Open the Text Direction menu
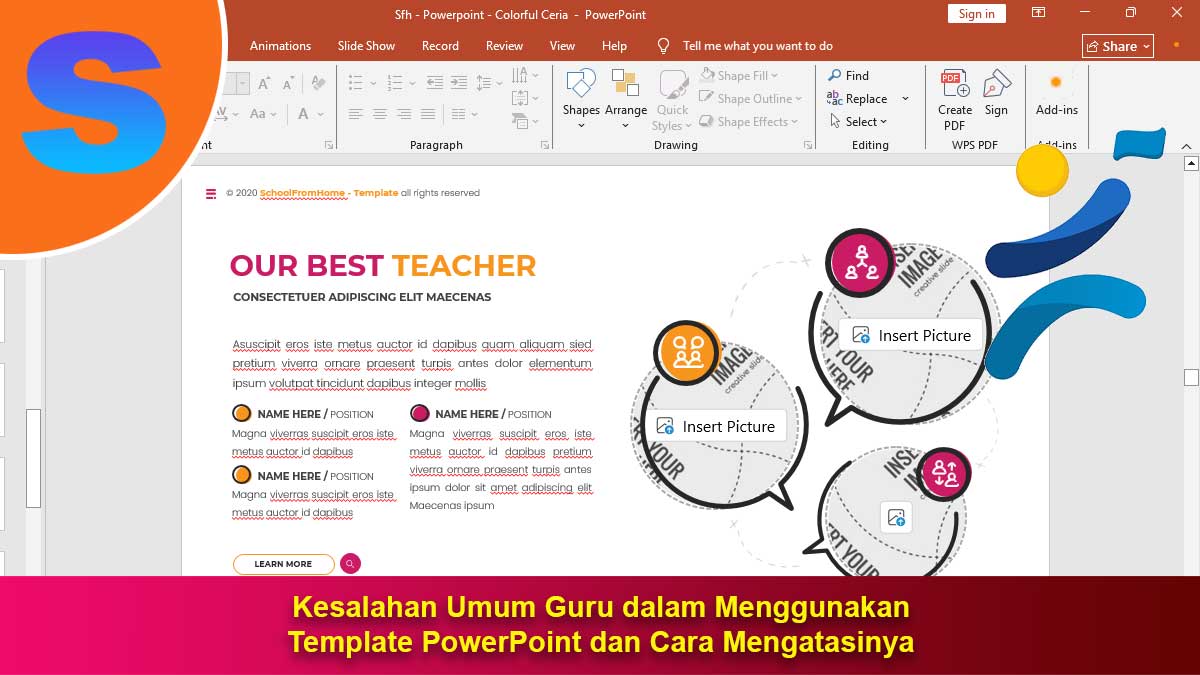This screenshot has height=675, width=1200. tap(525, 75)
